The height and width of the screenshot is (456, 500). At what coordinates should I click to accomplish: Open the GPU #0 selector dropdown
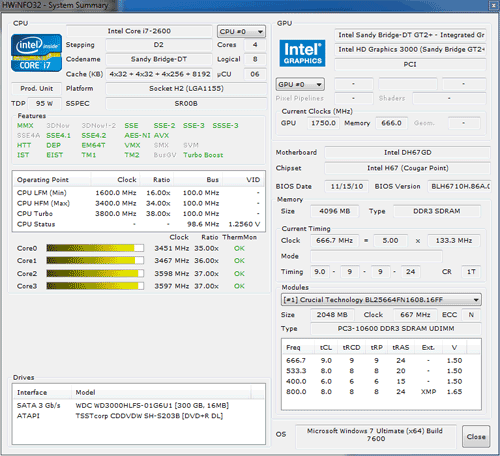pos(300,84)
